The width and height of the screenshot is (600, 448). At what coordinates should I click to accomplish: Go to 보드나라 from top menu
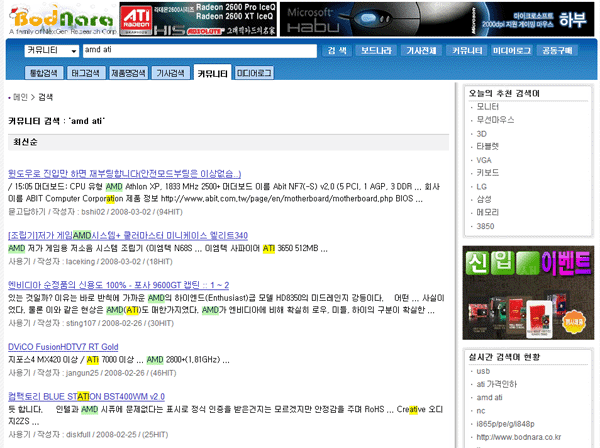[376, 51]
